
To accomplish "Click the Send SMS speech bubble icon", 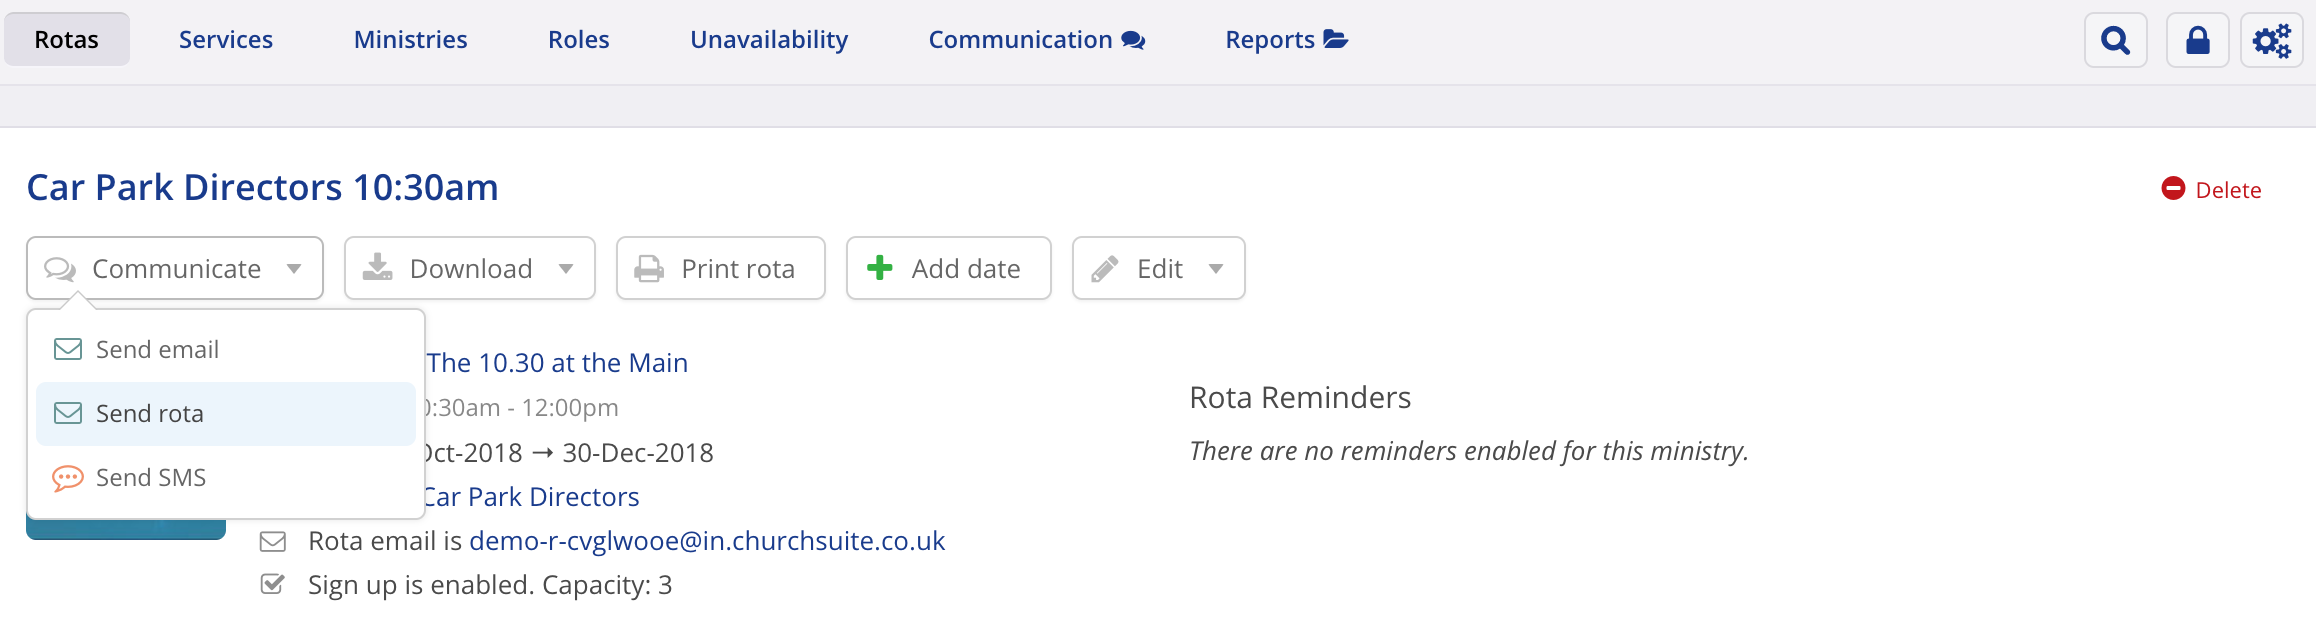I will coord(67,478).
